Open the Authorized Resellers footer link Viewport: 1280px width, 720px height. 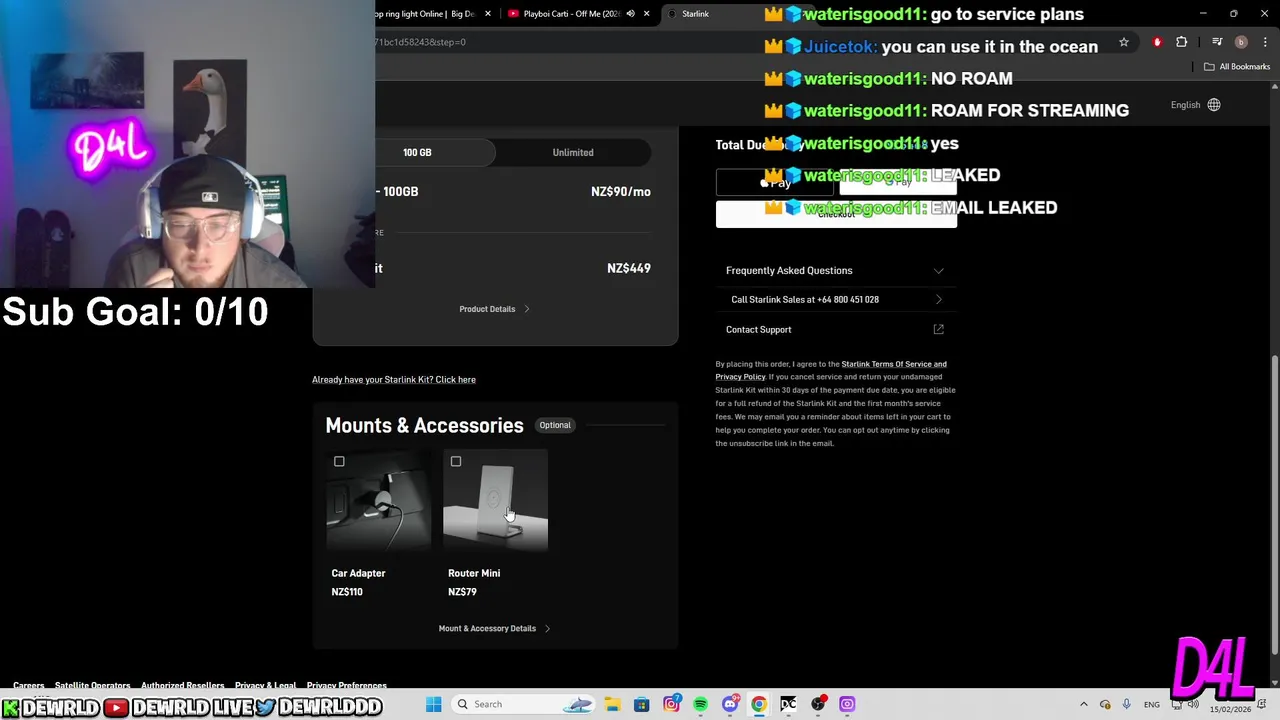(x=182, y=686)
